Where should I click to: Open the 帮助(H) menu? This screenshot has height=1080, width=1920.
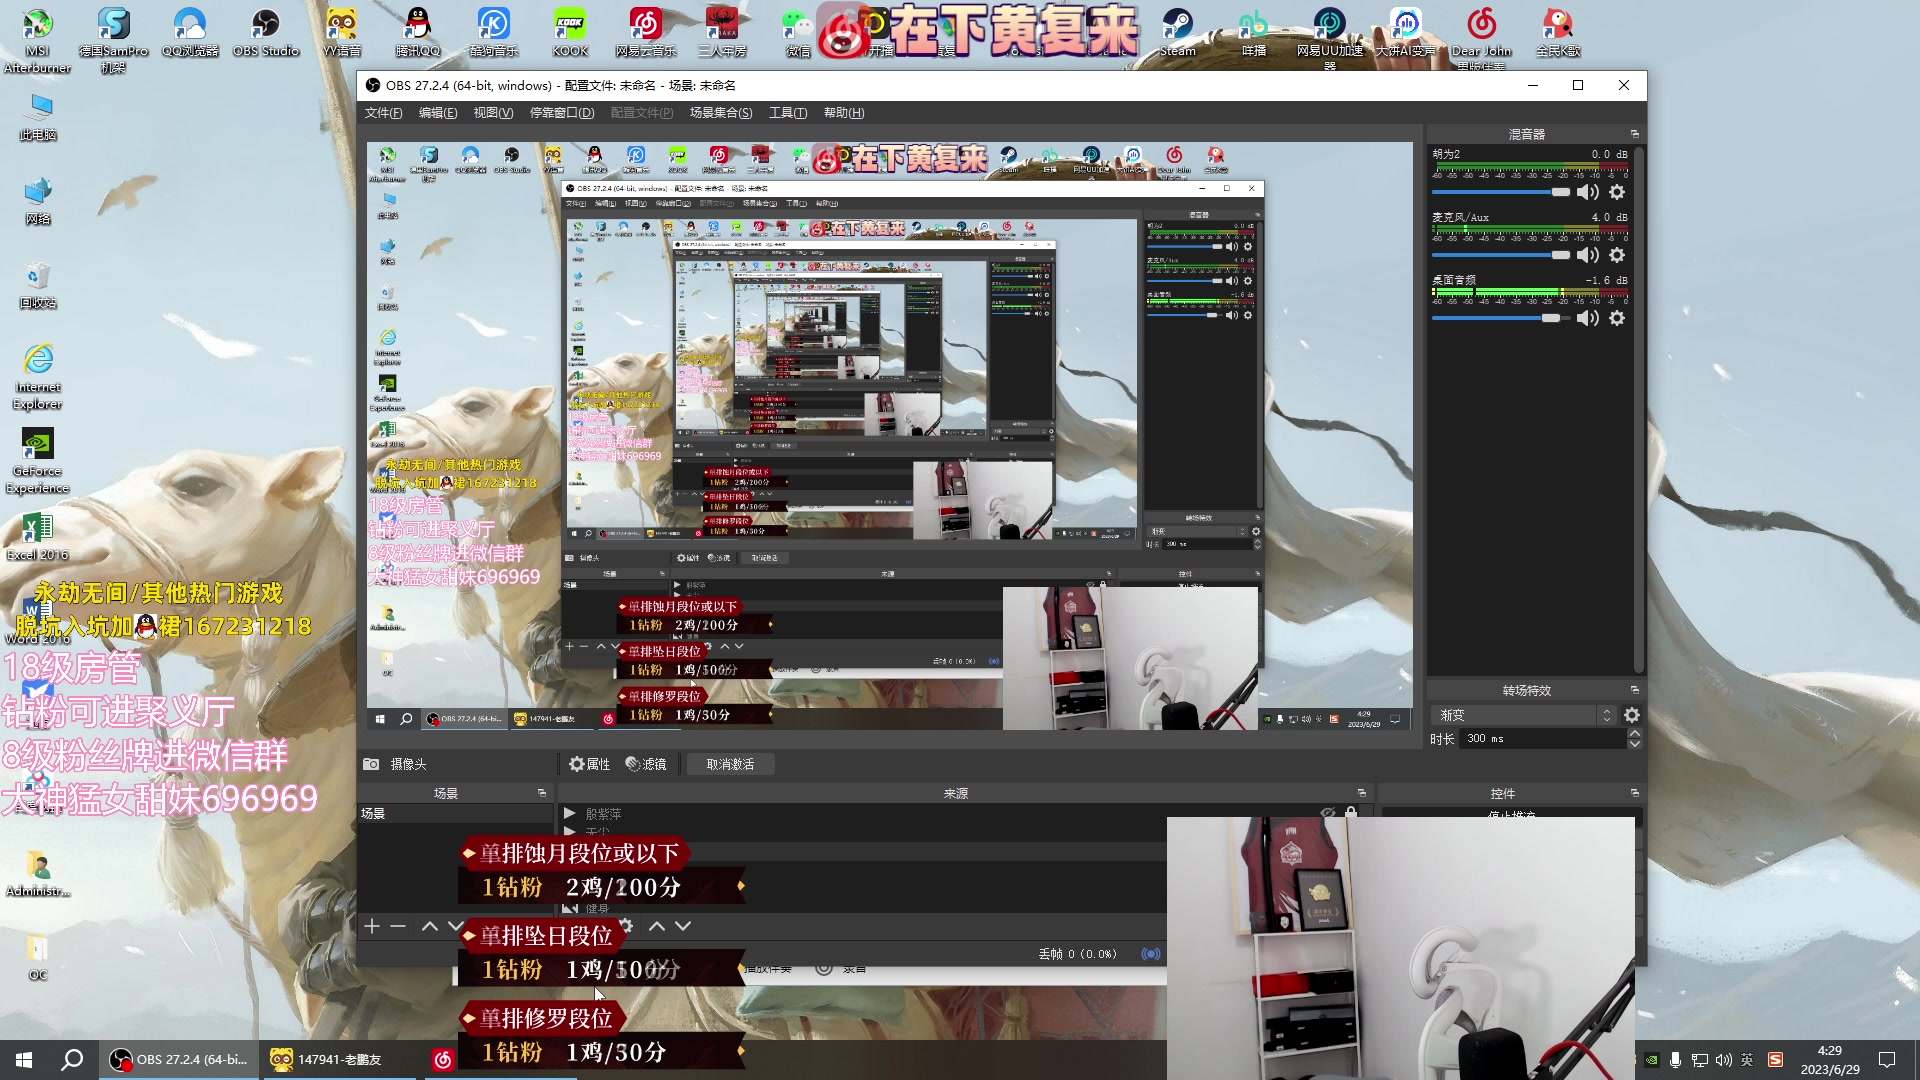[844, 113]
